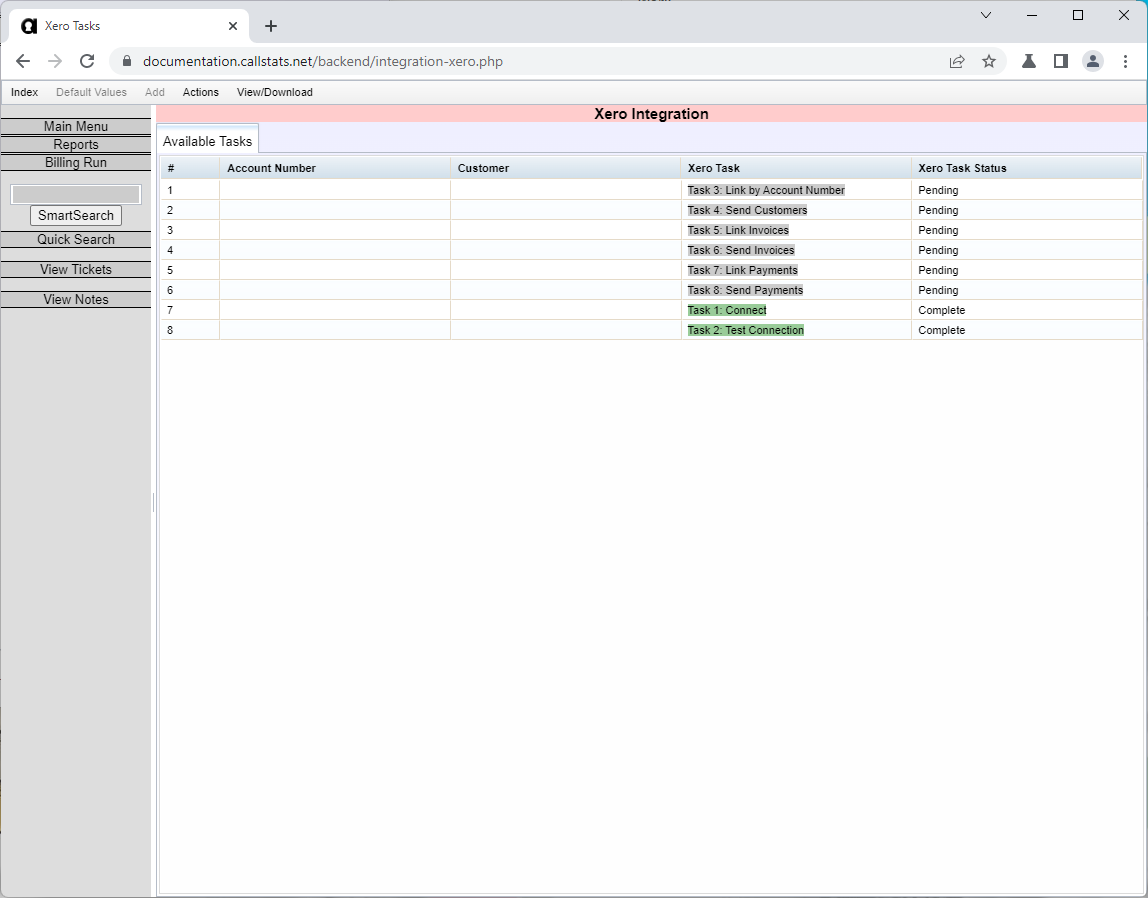Click the sidebar collapse handle
This screenshot has height=898, width=1148.
[152, 502]
